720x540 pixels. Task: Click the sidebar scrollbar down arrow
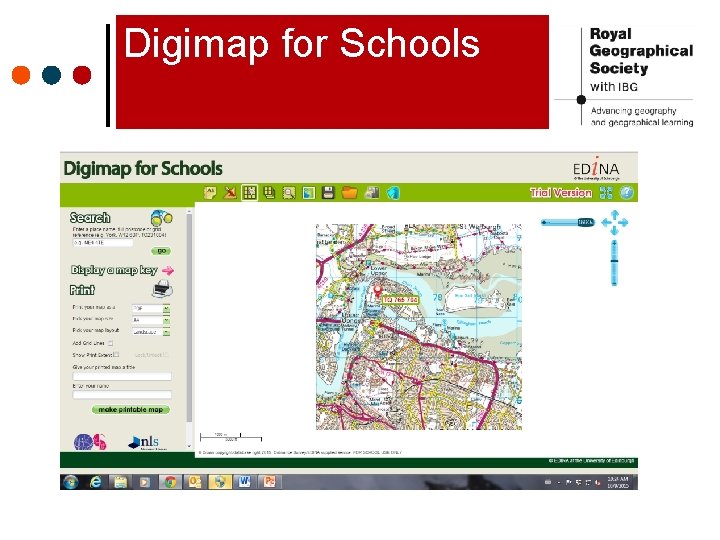[189, 445]
